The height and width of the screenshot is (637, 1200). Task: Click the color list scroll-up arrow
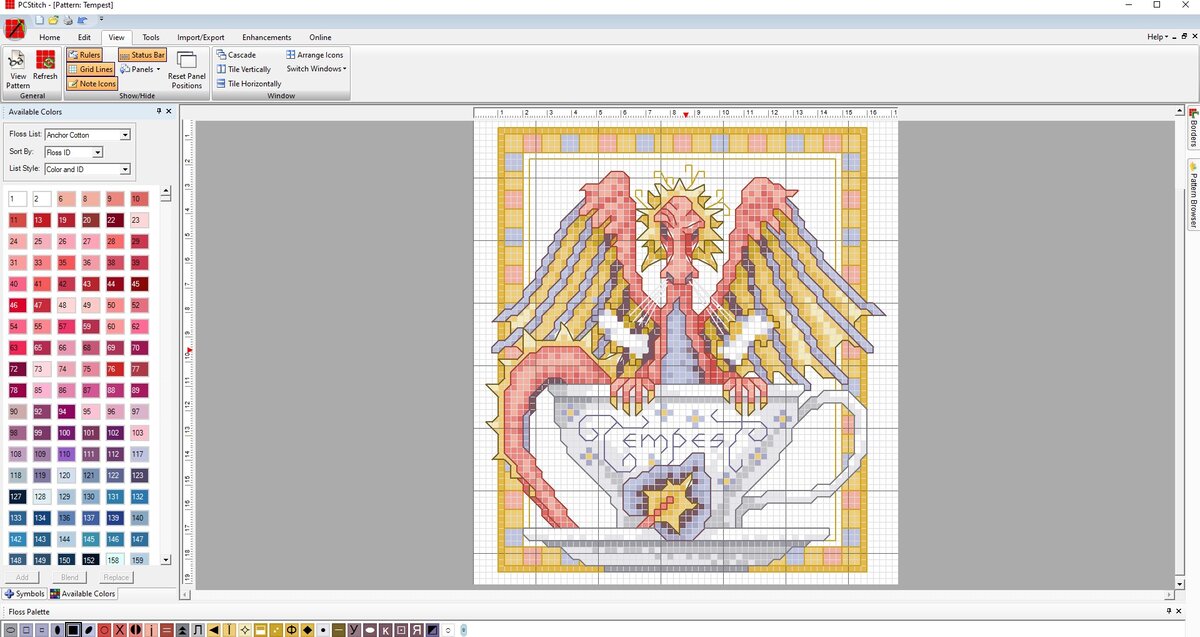(166, 190)
